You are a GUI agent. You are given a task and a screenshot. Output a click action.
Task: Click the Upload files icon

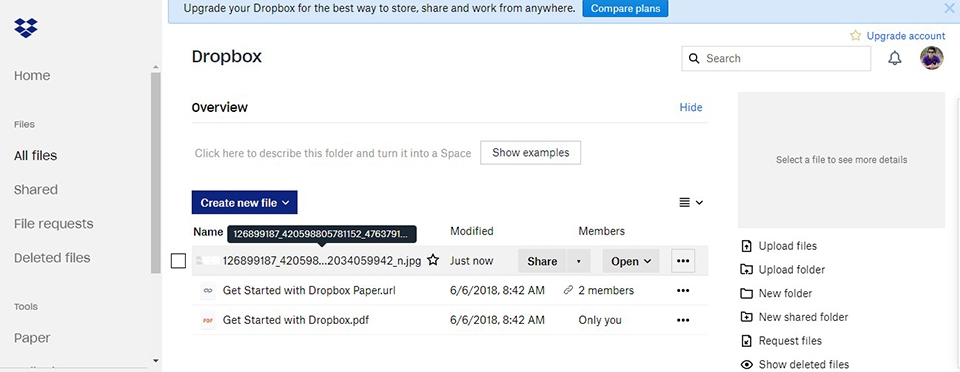(746, 246)
